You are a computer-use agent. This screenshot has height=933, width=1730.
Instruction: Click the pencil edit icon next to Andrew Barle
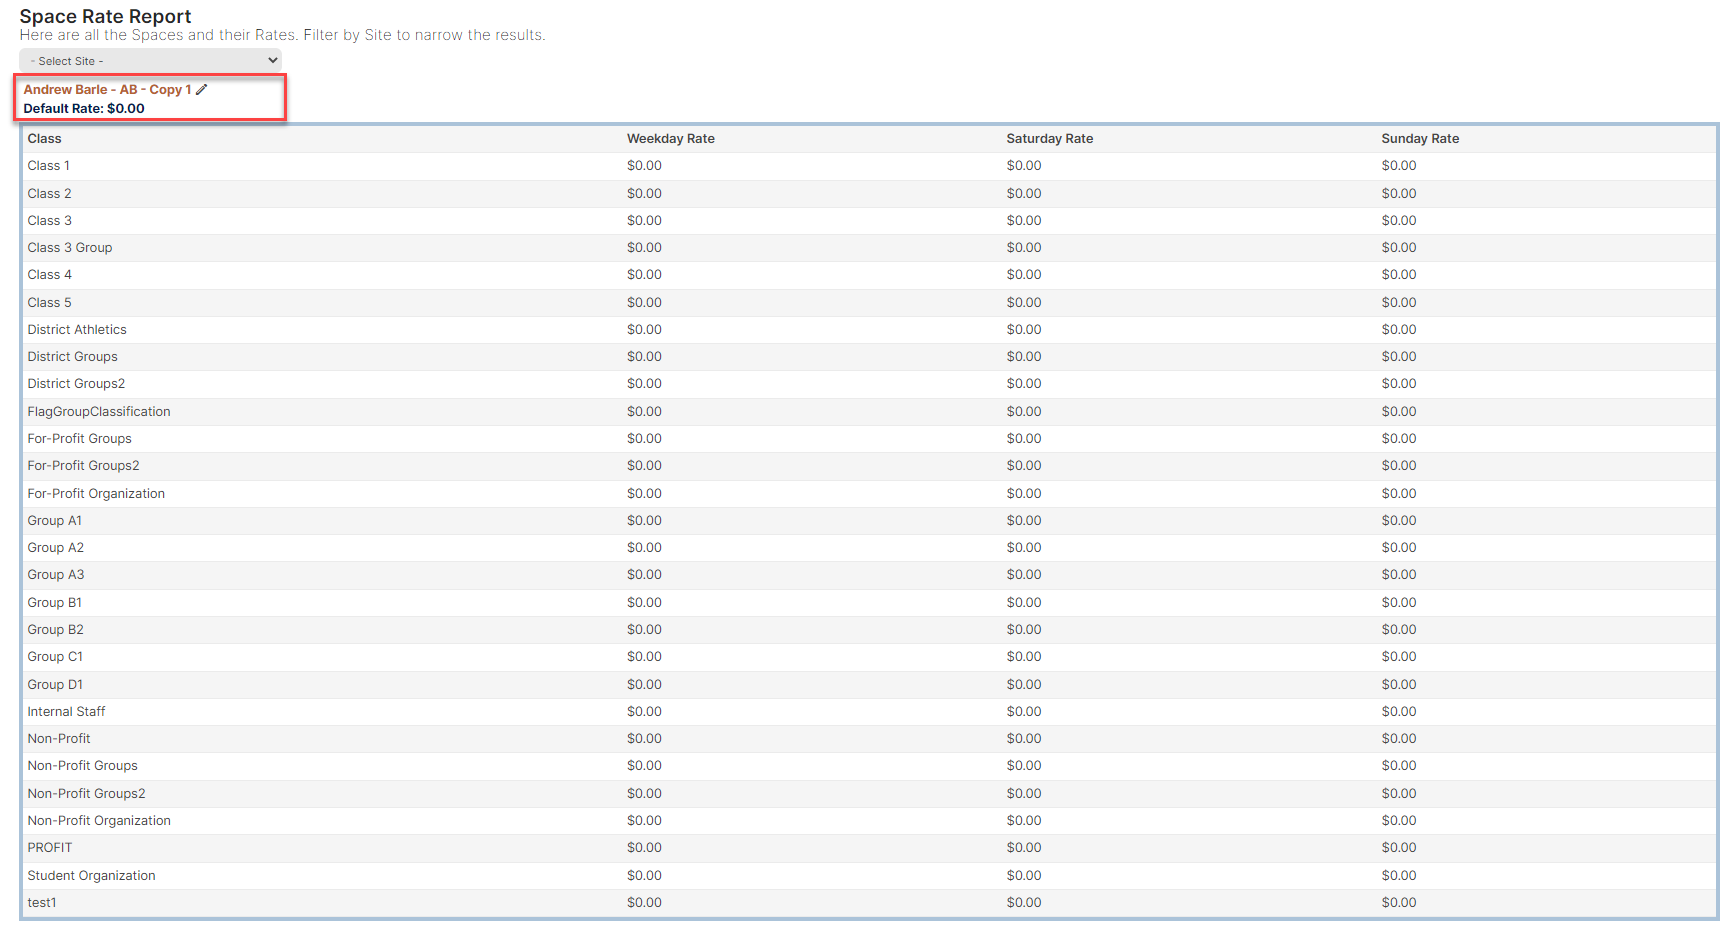coord(201,89)
